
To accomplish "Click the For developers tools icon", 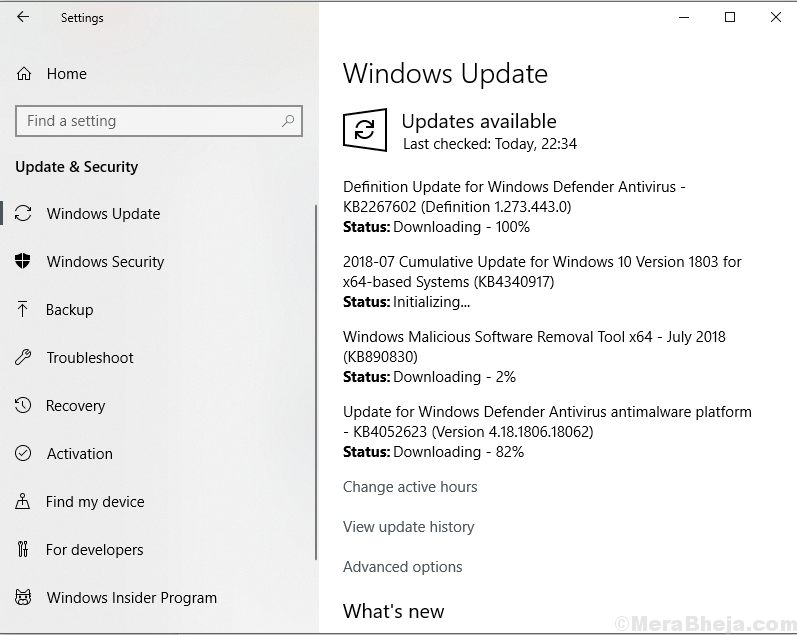I will tap(23, 549).
